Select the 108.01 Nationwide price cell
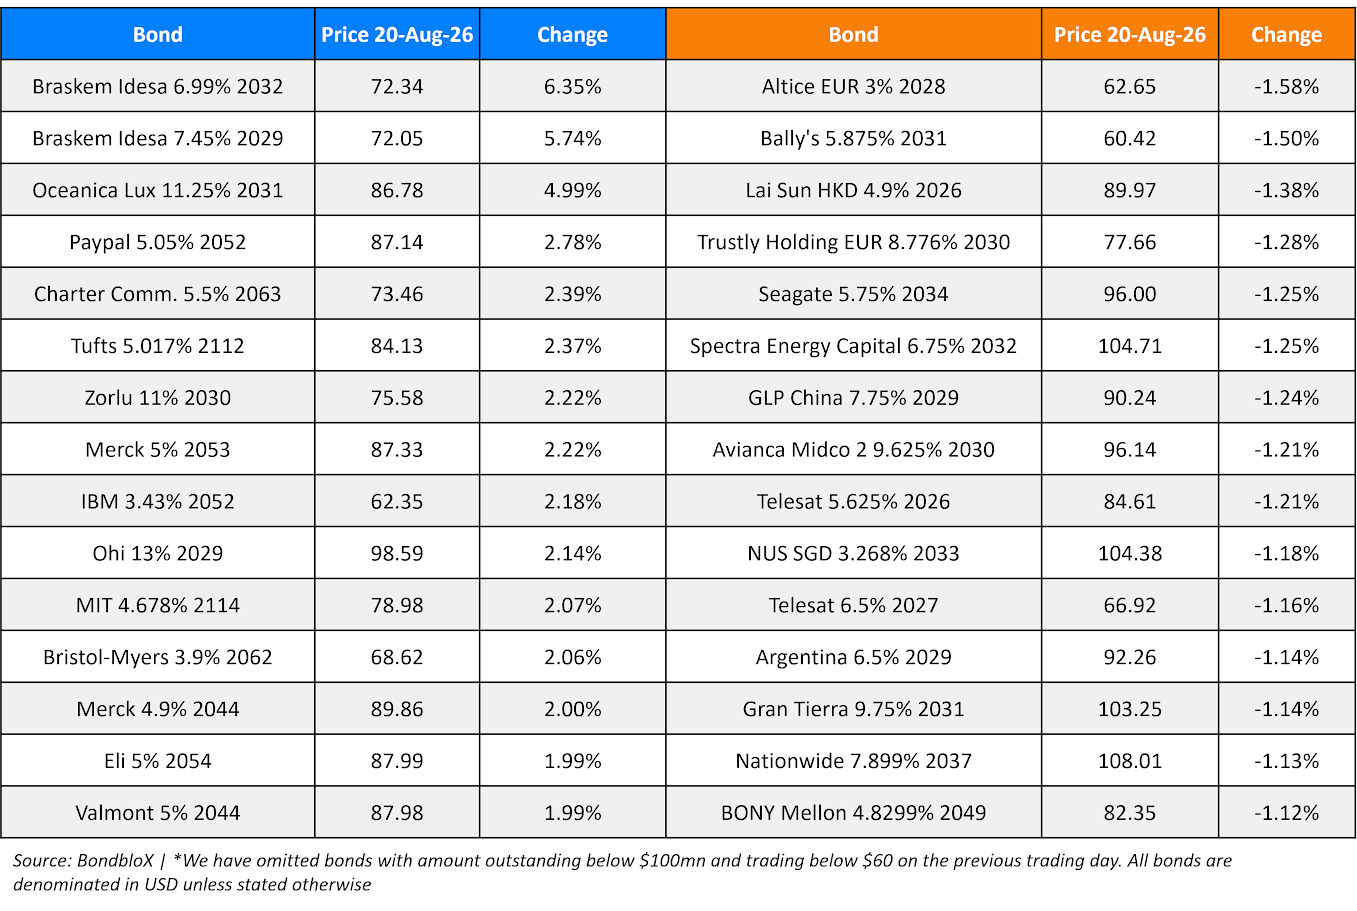The image size is (1357, 911). (x=1130, y=761)
